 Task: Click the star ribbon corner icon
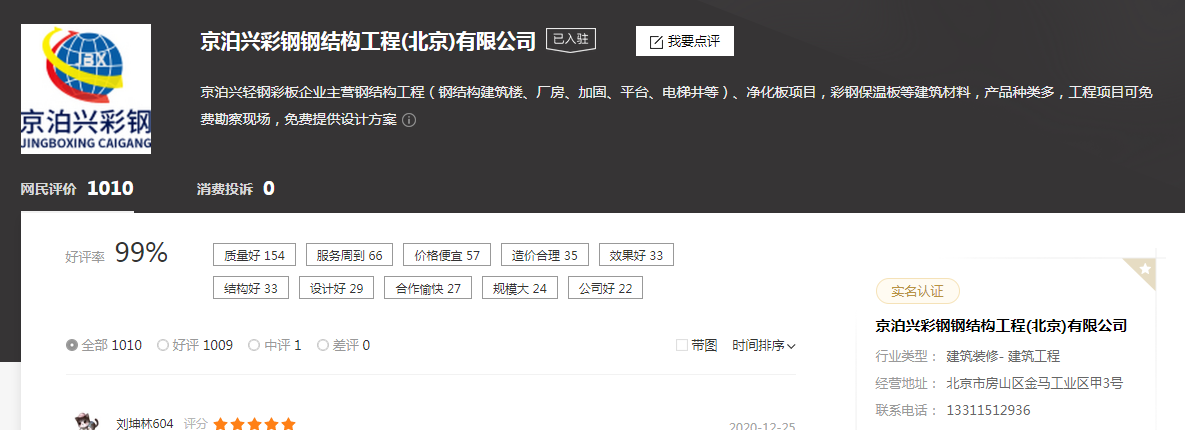click(1145, 268)
